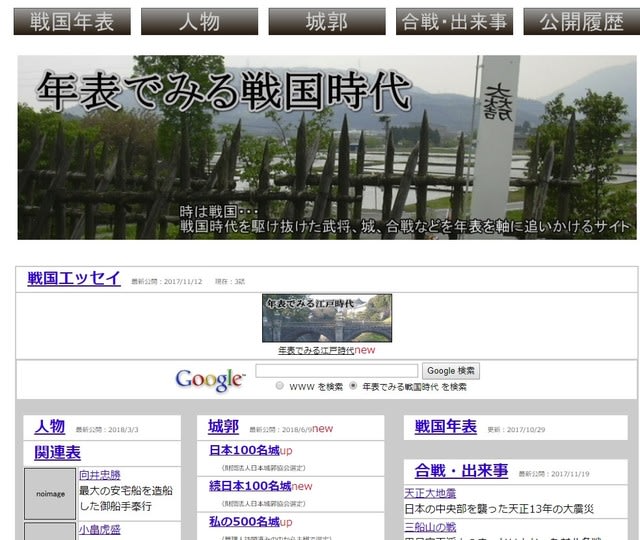Open the 三船山の戦 event link
640x540 pixels.
coord(430,527)
